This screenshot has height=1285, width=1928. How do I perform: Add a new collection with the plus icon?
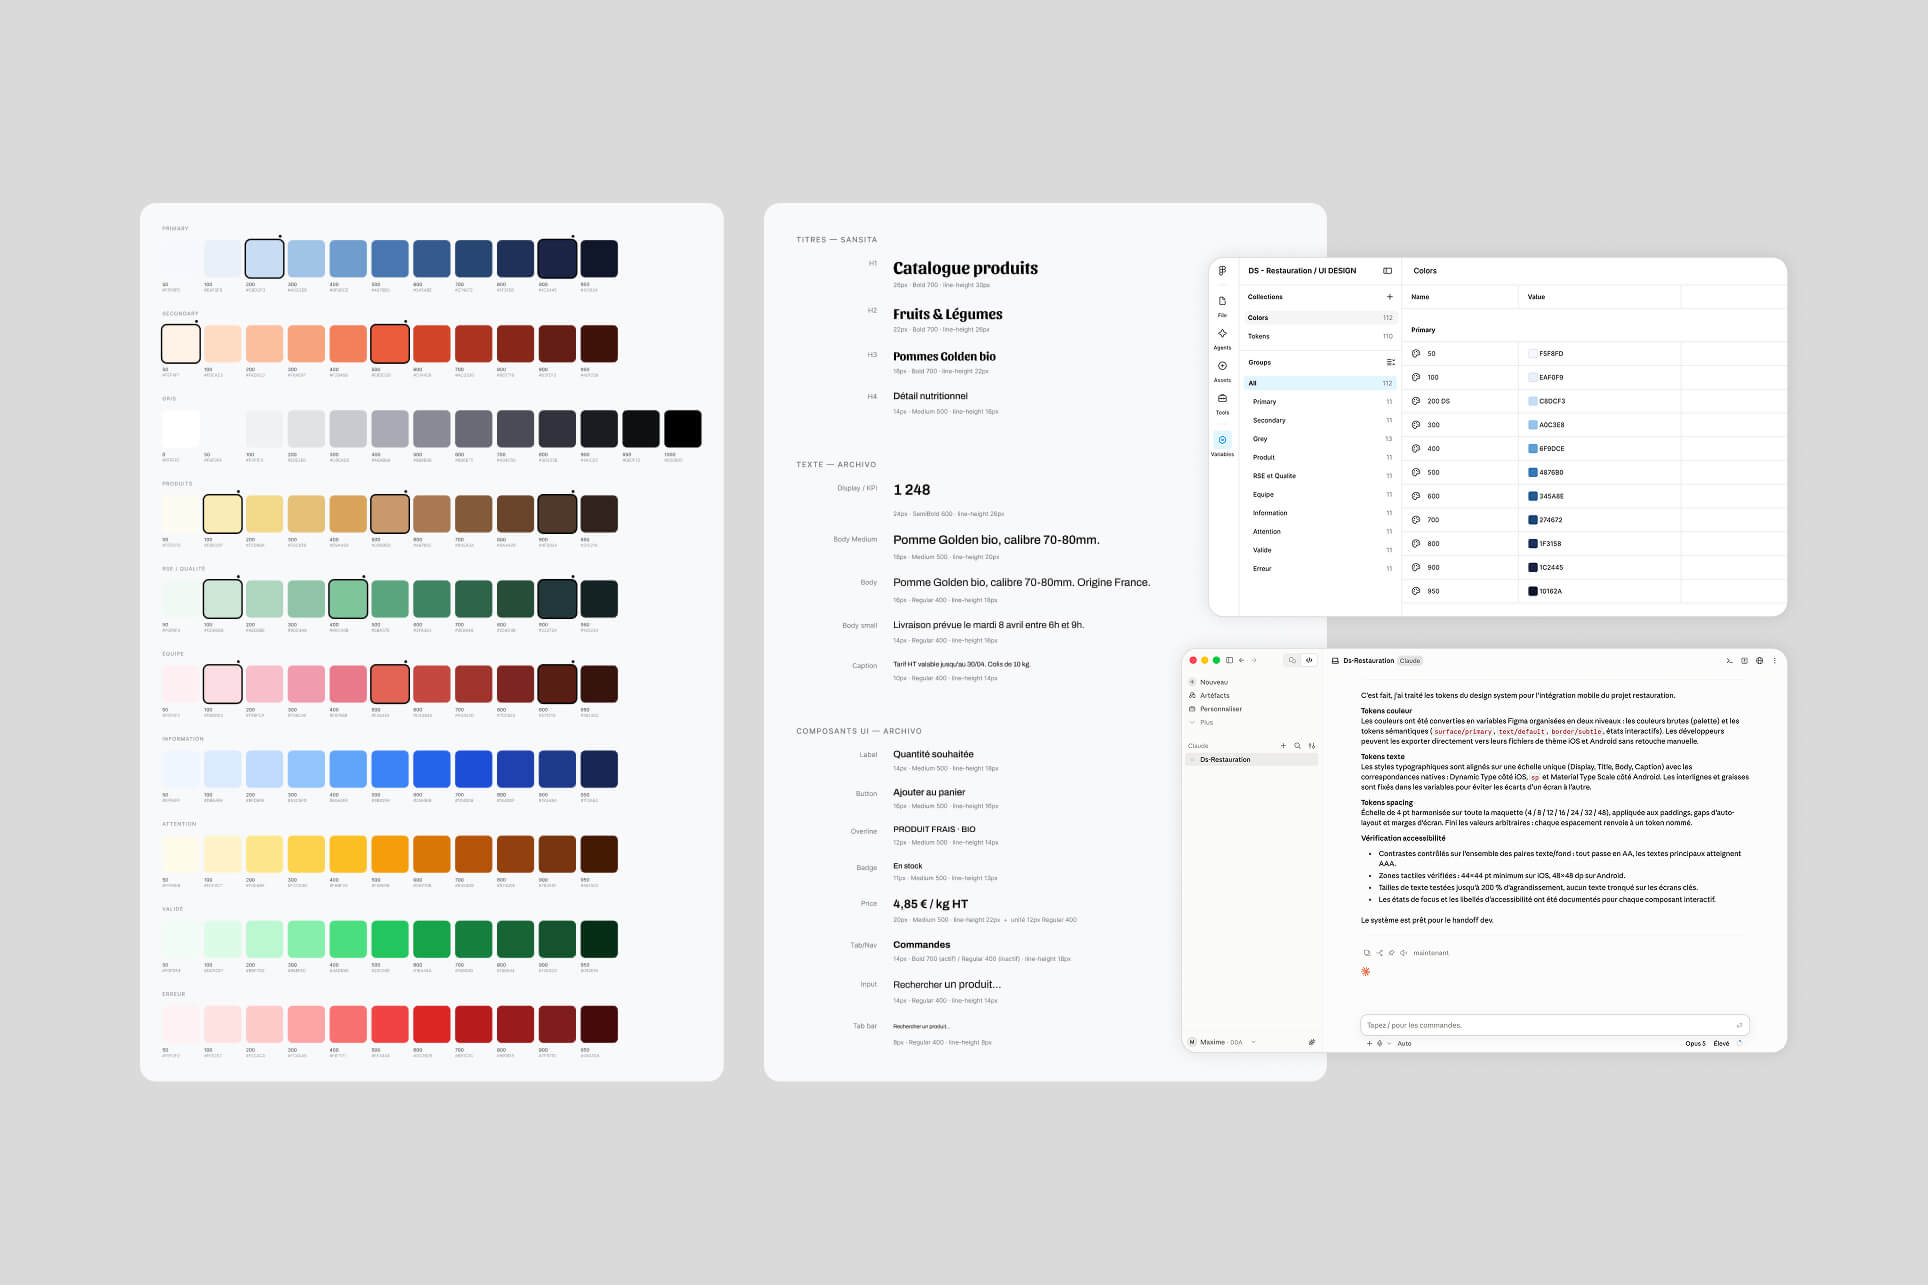pyautogui.click(x=1389, y=297)
